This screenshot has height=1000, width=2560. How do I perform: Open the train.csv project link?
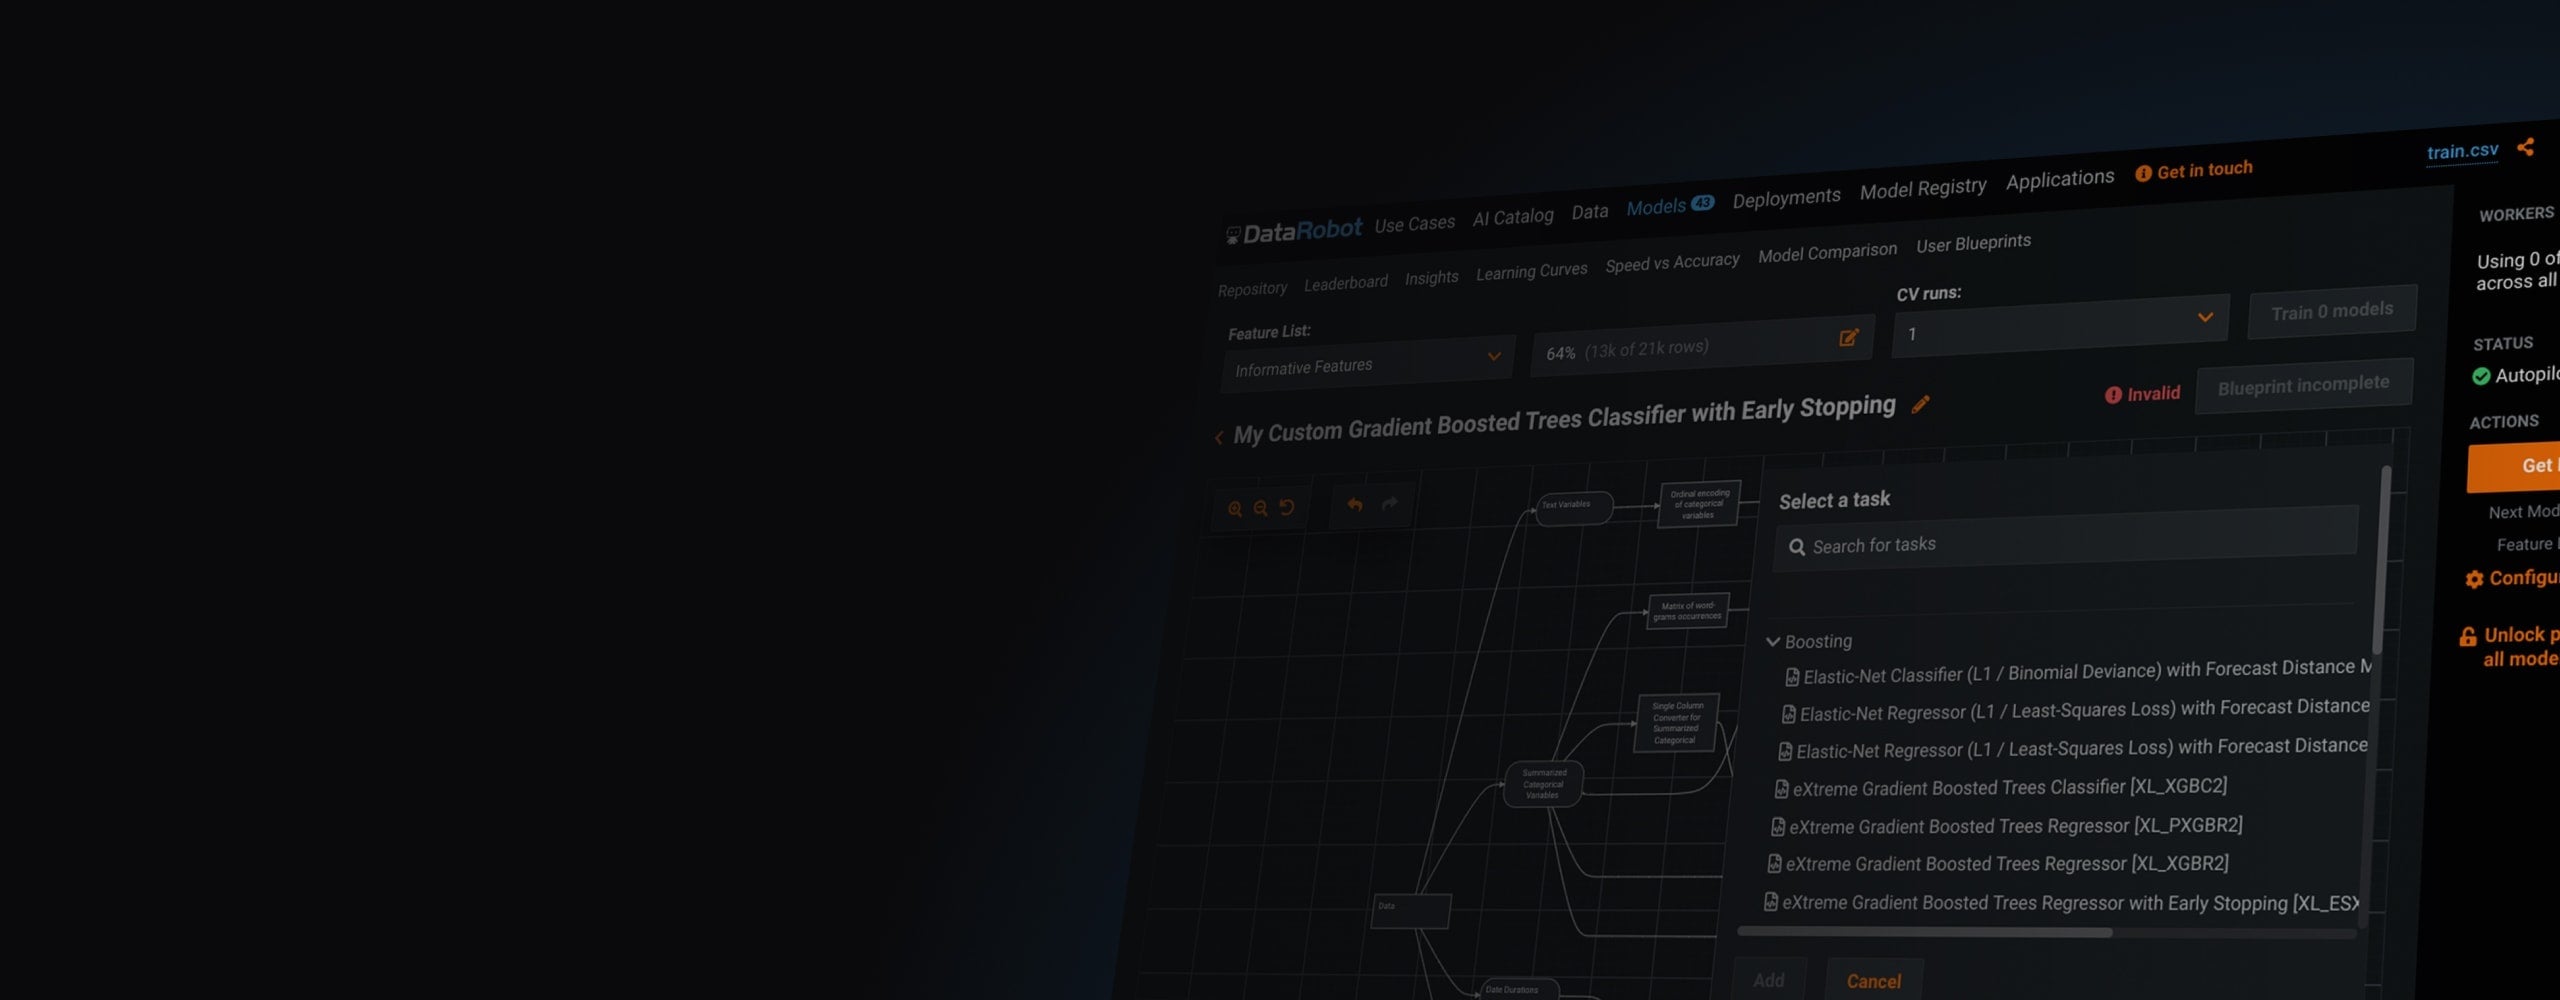pyautogui.click(x=2462, y=151)
